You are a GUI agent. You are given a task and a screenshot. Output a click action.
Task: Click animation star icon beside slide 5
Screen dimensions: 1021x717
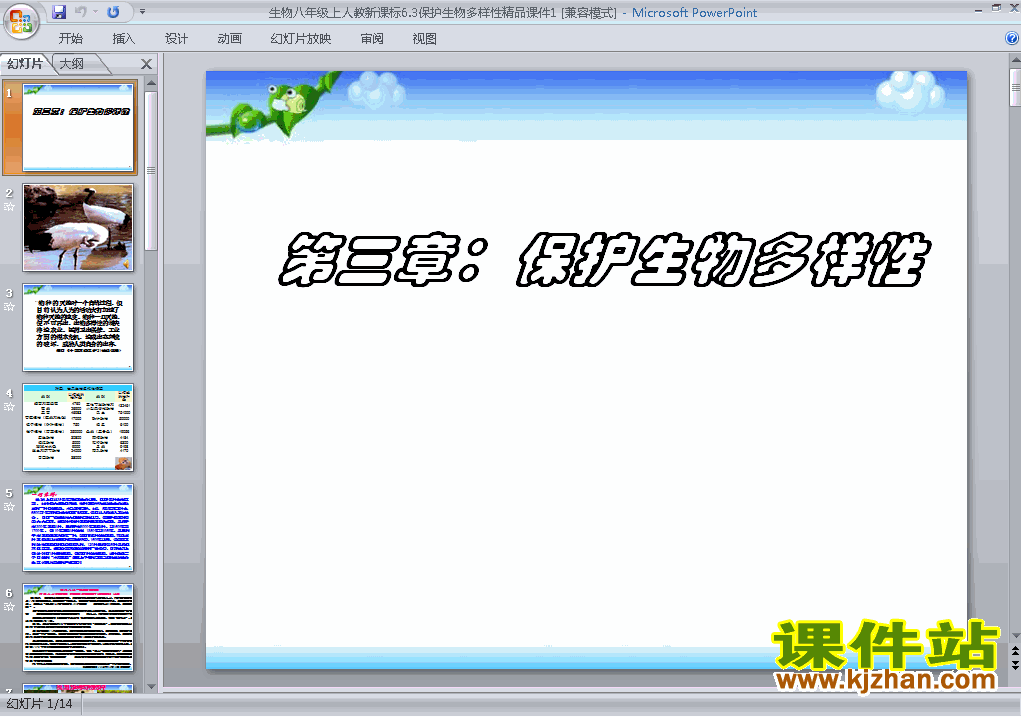pos(9,507)
